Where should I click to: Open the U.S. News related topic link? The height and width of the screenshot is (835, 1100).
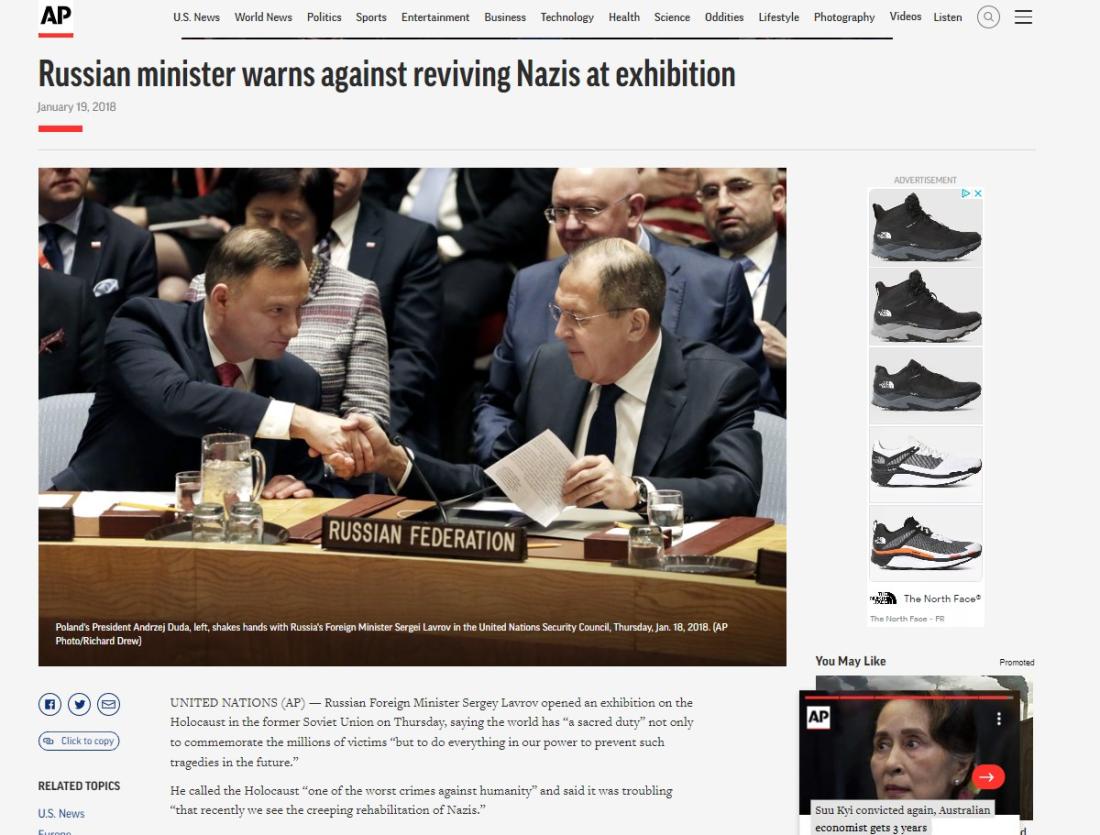pyautogui.click(x=61, y=813)
